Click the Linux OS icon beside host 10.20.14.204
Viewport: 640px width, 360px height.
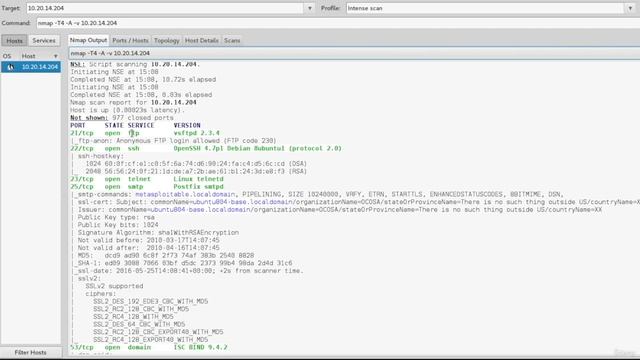(11, 67)
